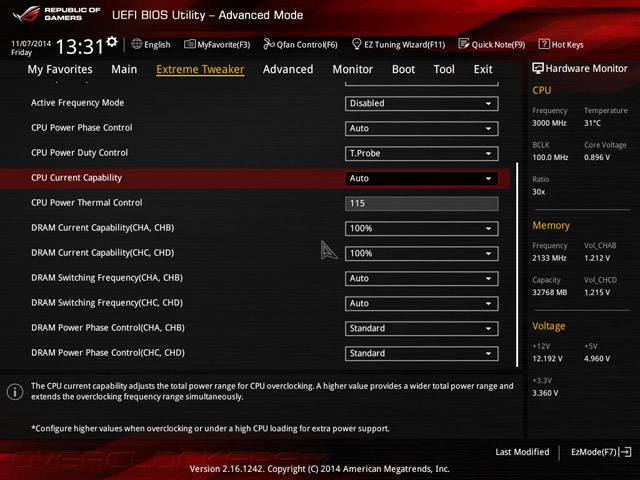Click the memory frequency 2133 MHz value
This screenshot has width=640, height=480.
pos(549,258)
